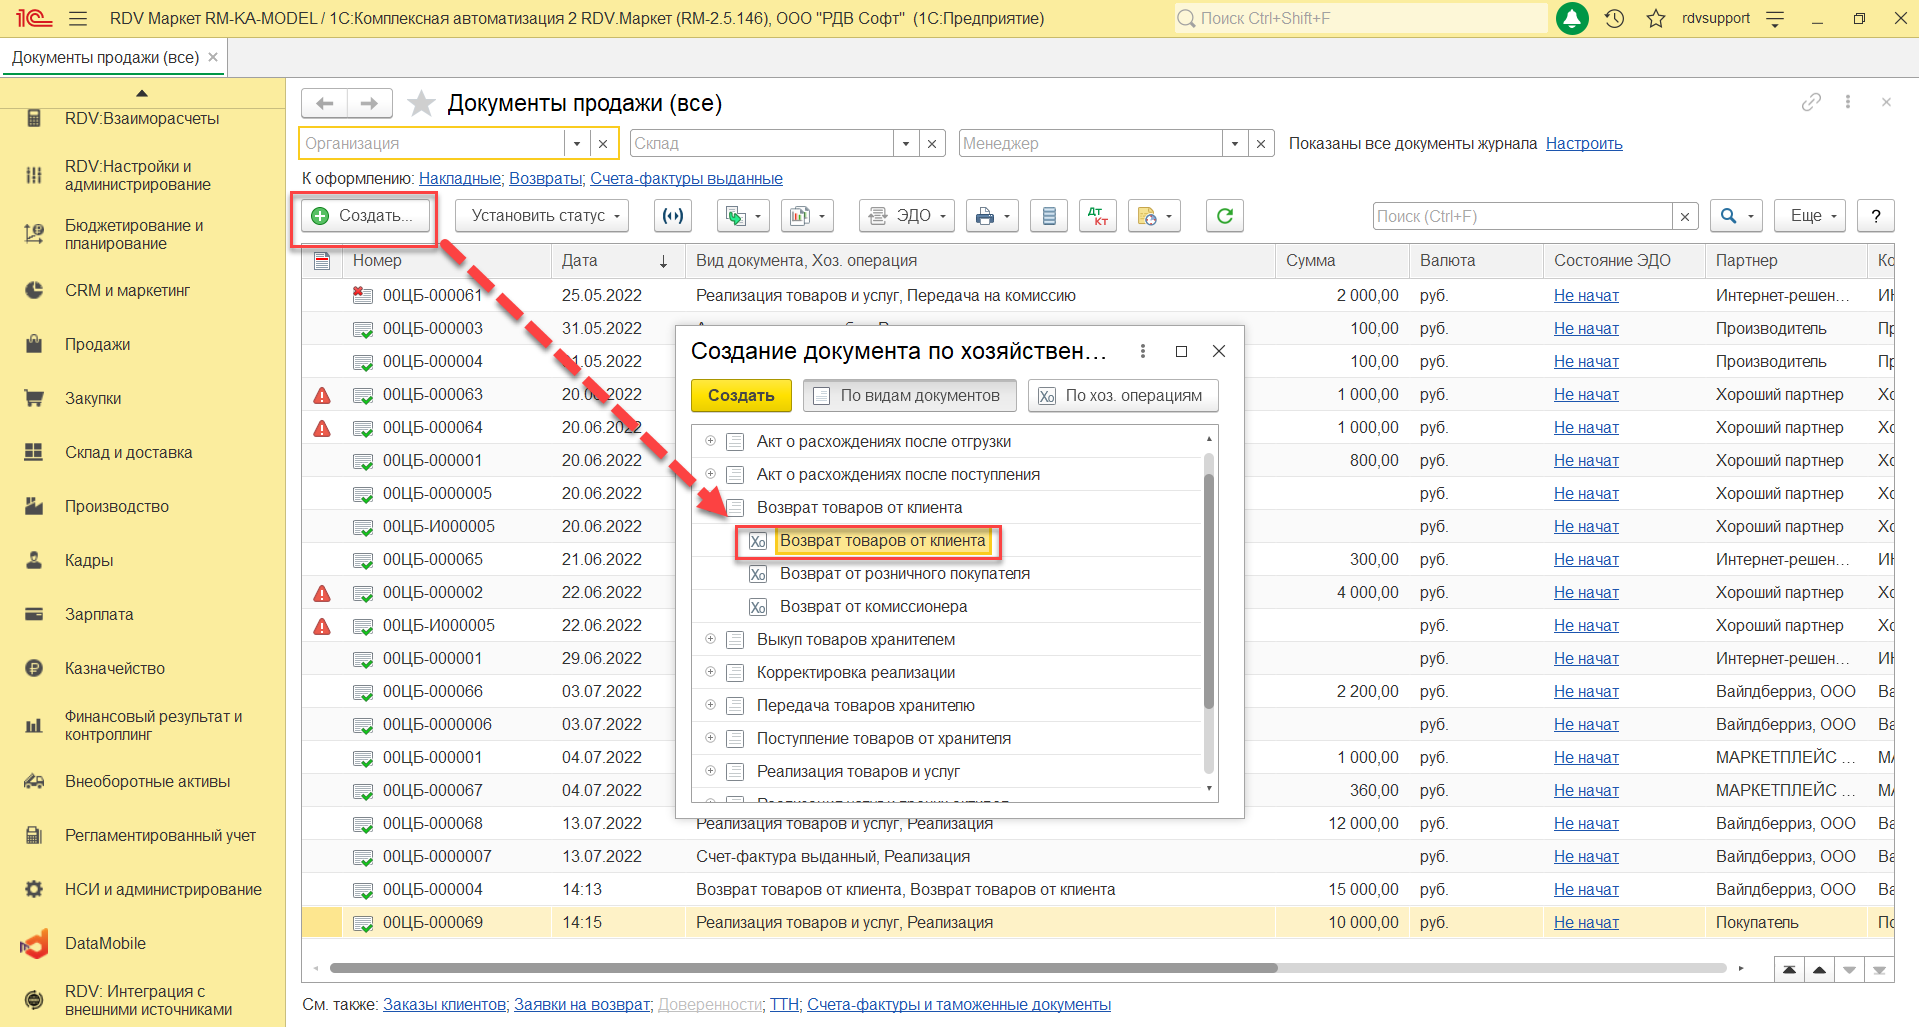
Task: Open the Продажи section in sidebar
Action: 97,345
